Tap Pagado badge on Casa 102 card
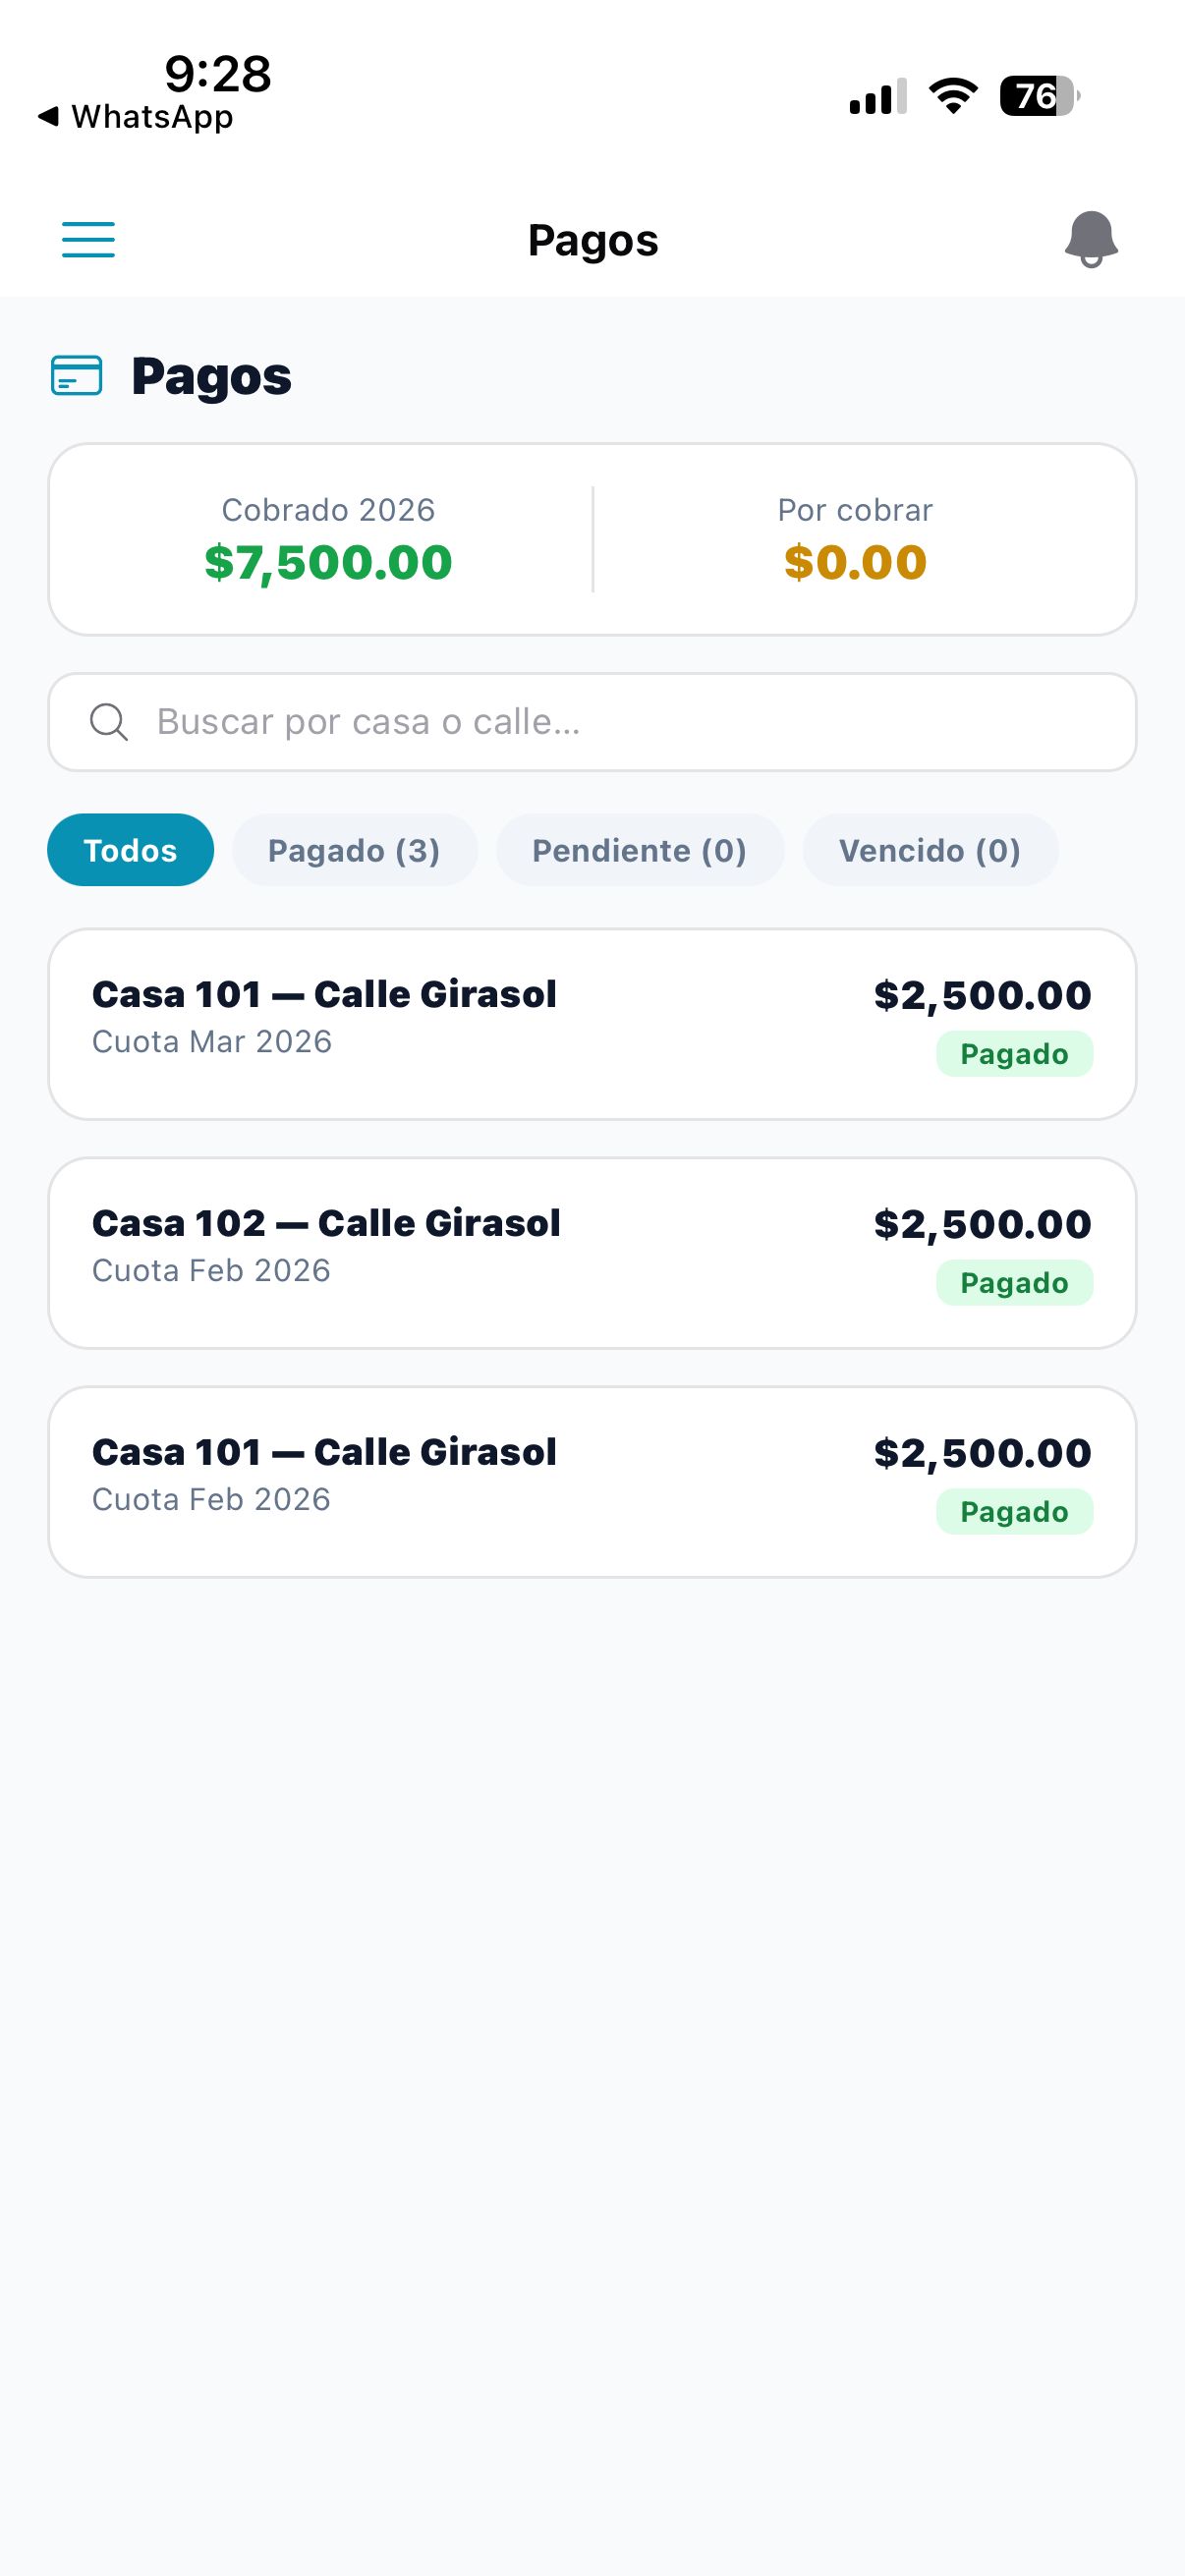 pyautogui.click(x=1014, y=1283)
